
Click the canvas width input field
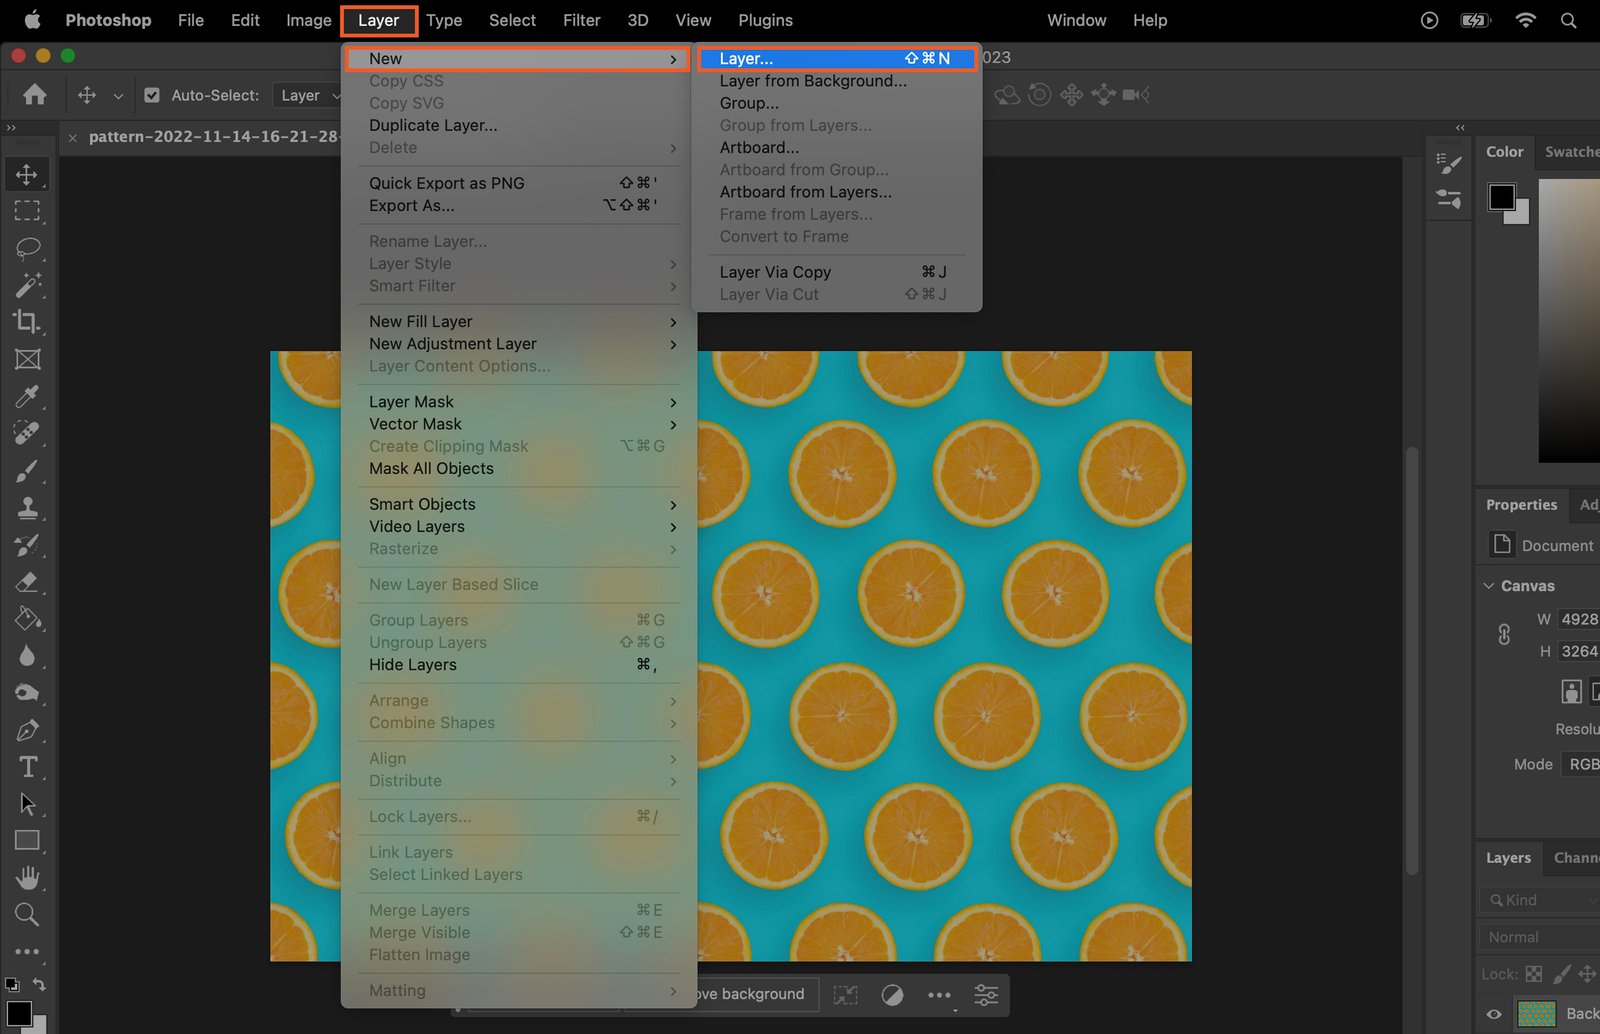click(x=1579, y=619)
